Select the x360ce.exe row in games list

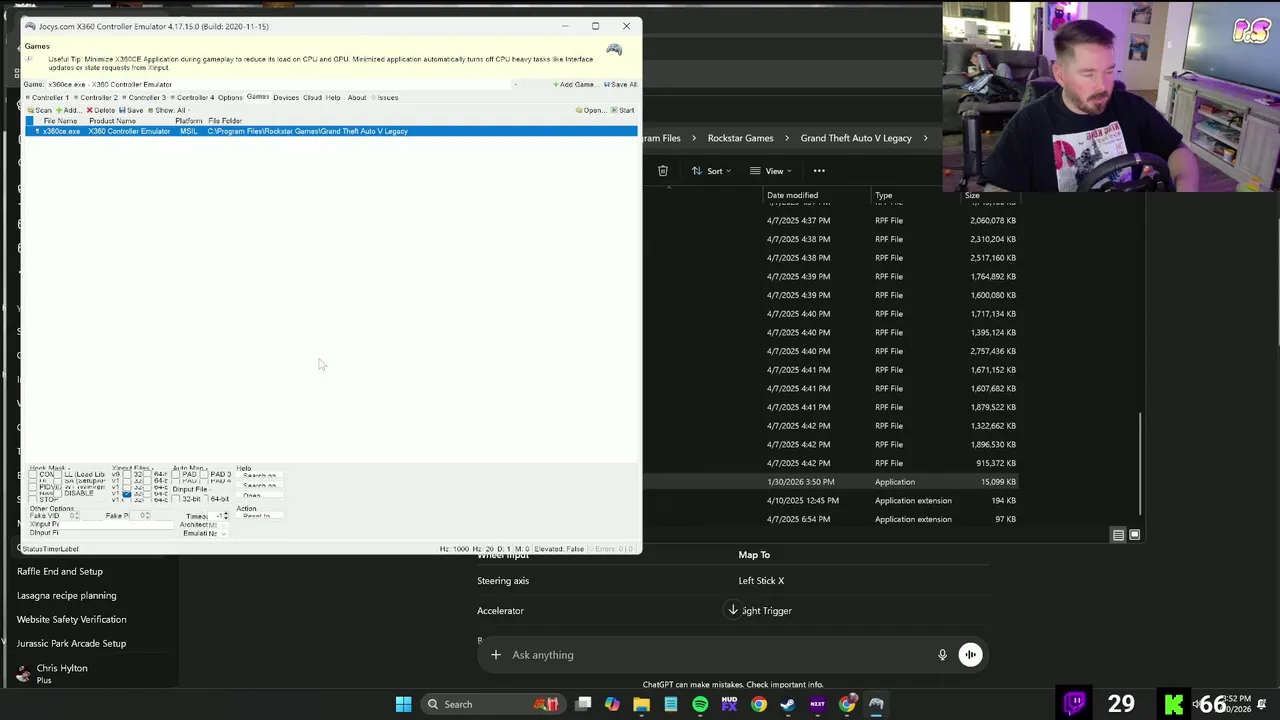pos(331,131)
